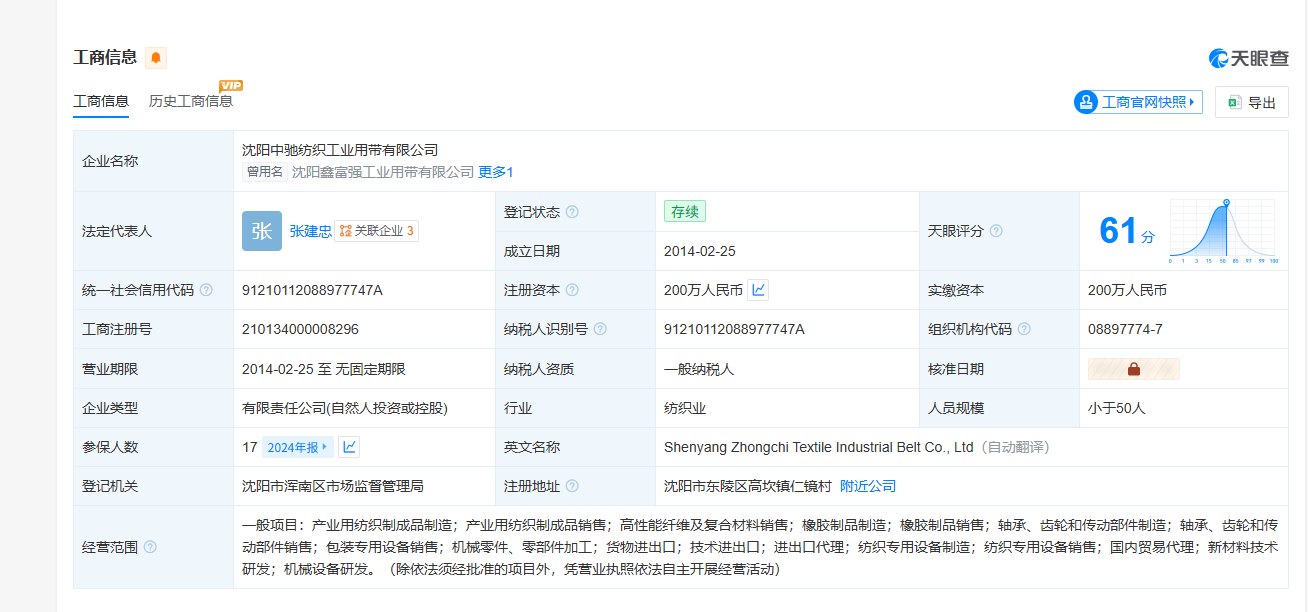The width and height of the screenshot is (1308, 612).
Task: Click the related enterprises icon by 关联企业
Action: pos(345,231)
